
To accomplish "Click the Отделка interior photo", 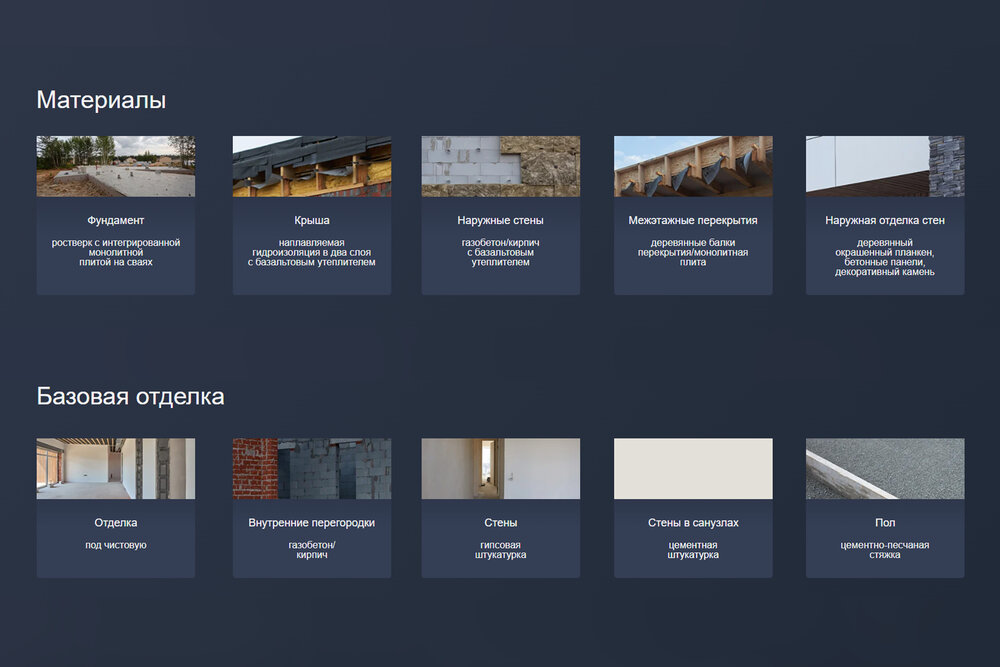I will pyautogui.click(x=115, y=468).
